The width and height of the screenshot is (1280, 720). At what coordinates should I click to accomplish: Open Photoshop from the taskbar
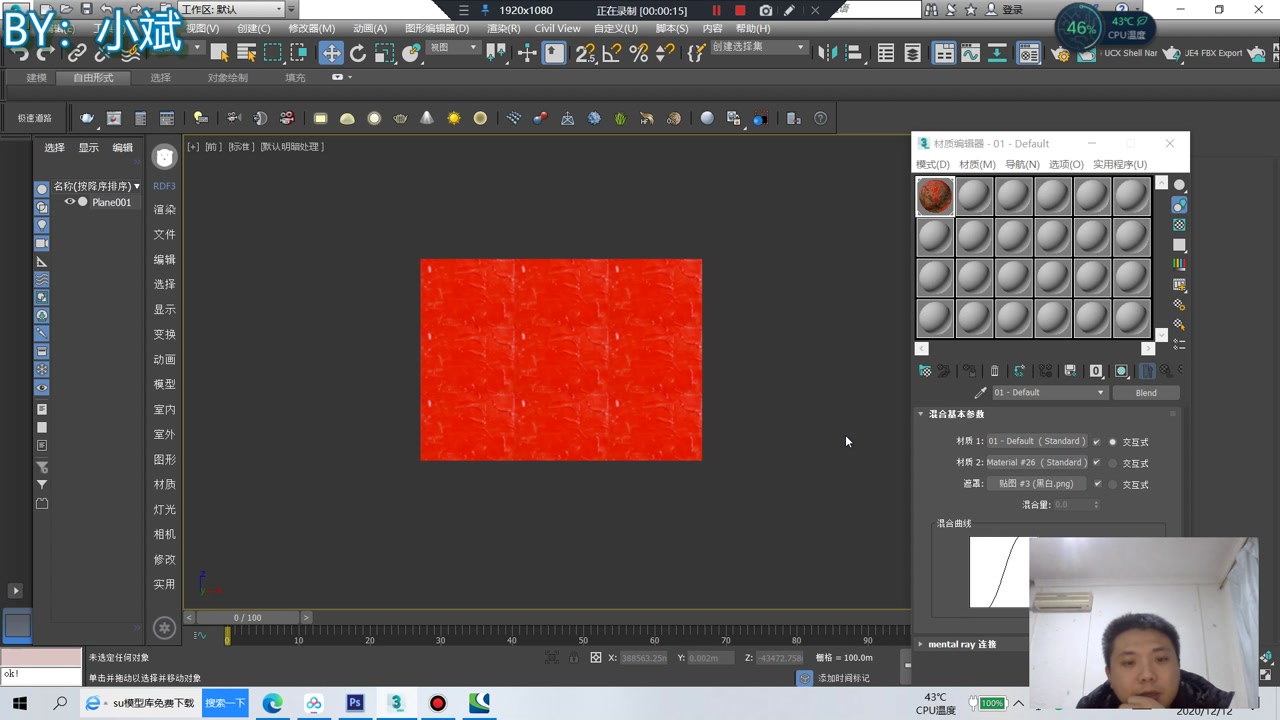tap(355, 703)
